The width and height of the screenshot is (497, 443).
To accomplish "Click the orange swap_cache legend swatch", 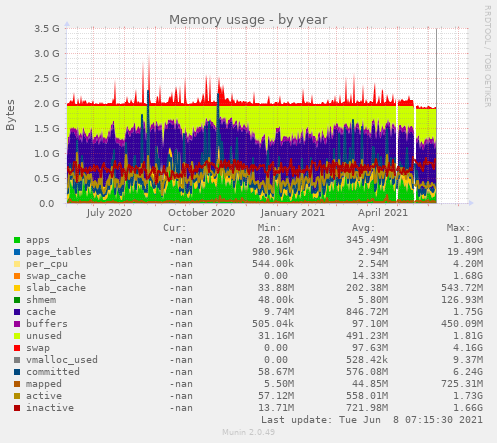I will tap(17, 276).
